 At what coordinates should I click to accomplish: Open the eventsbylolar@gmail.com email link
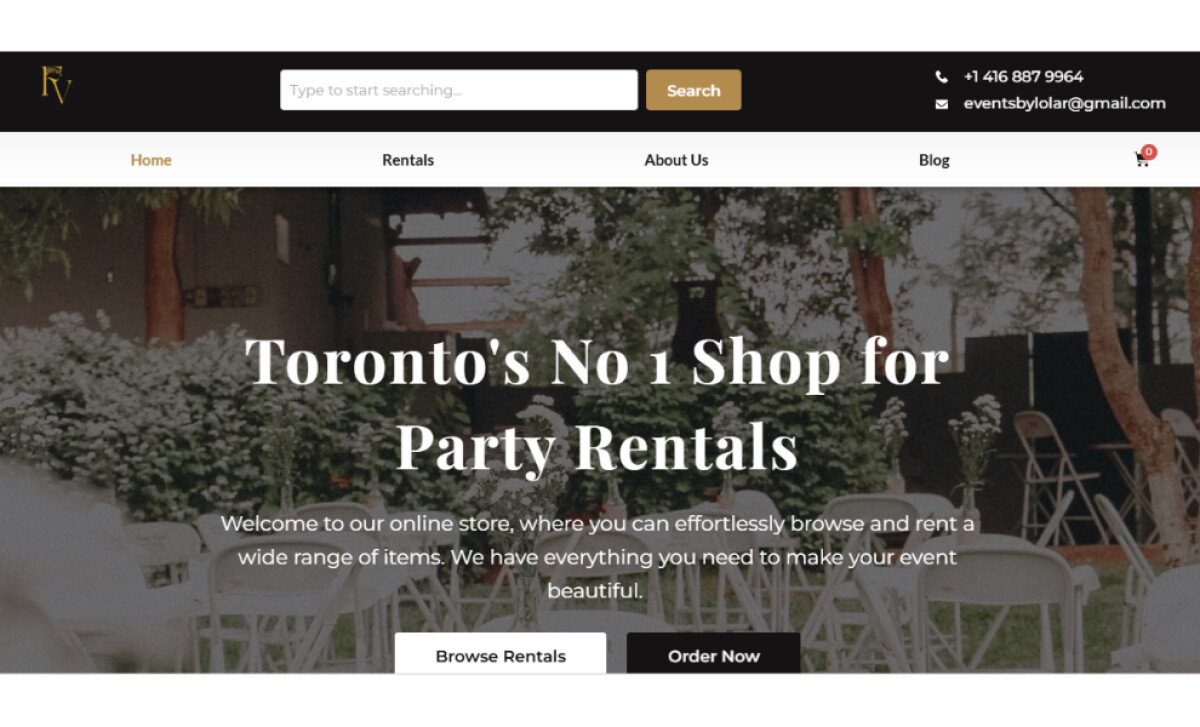(x=1064, y=103)
